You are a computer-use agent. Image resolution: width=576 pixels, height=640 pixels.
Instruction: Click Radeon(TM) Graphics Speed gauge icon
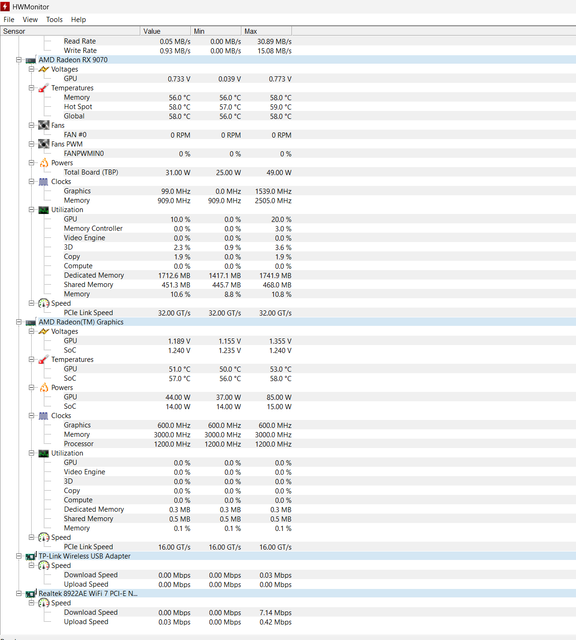(43, 538)
